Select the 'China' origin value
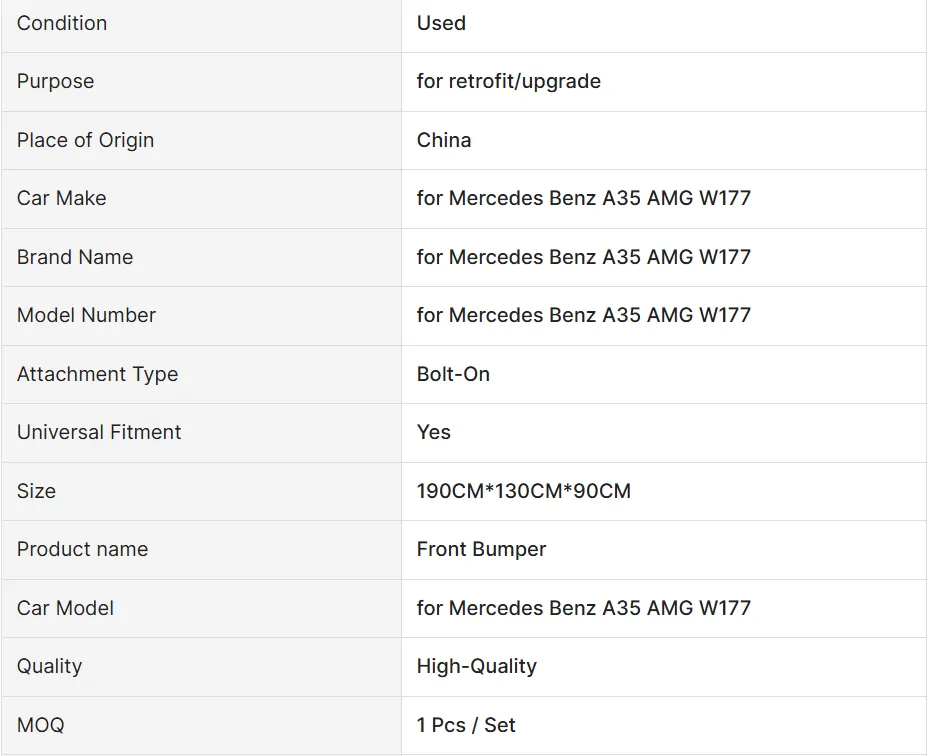 click(444, 140)
